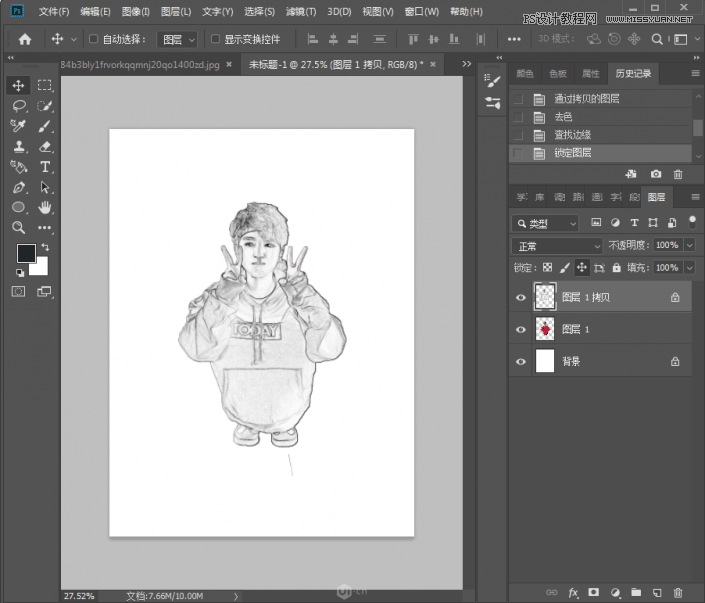Open opacity 100% dropdown arrow

coord(690,245)
